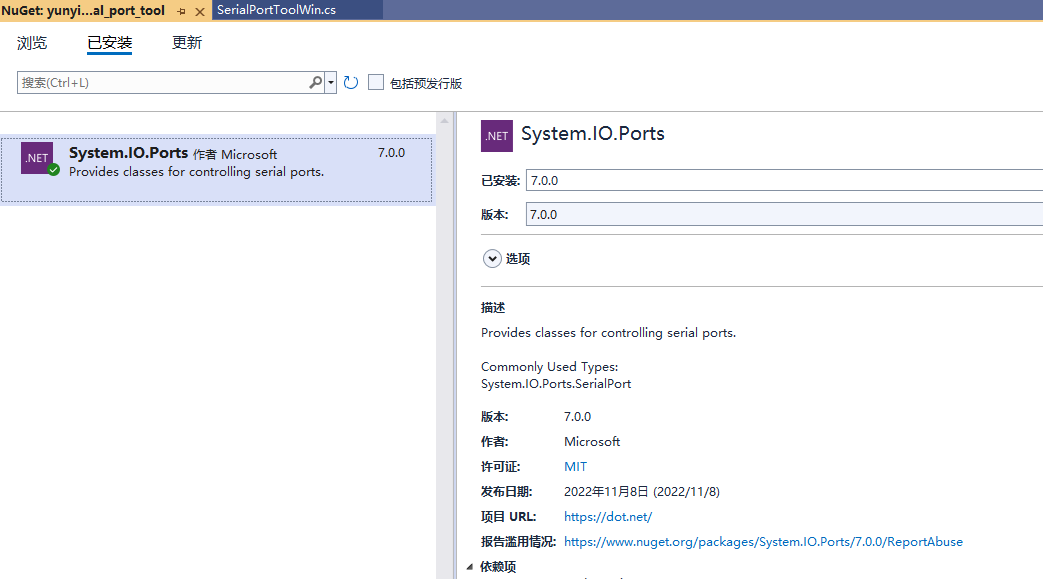This screenshot has height=579, width=1043.
Task: Open the https://dot.net/ project link
Action: coord(608,517)
